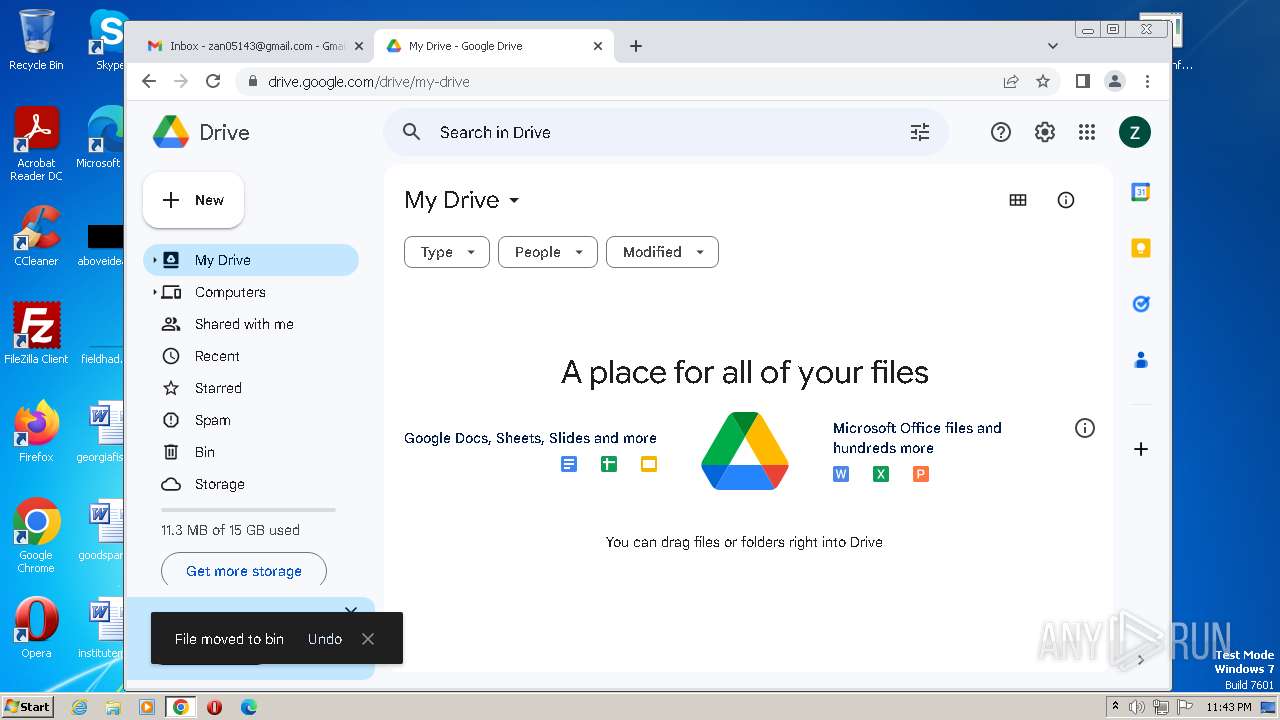Go back in browser history
The image size is (1280, 720).
(149, 81)
